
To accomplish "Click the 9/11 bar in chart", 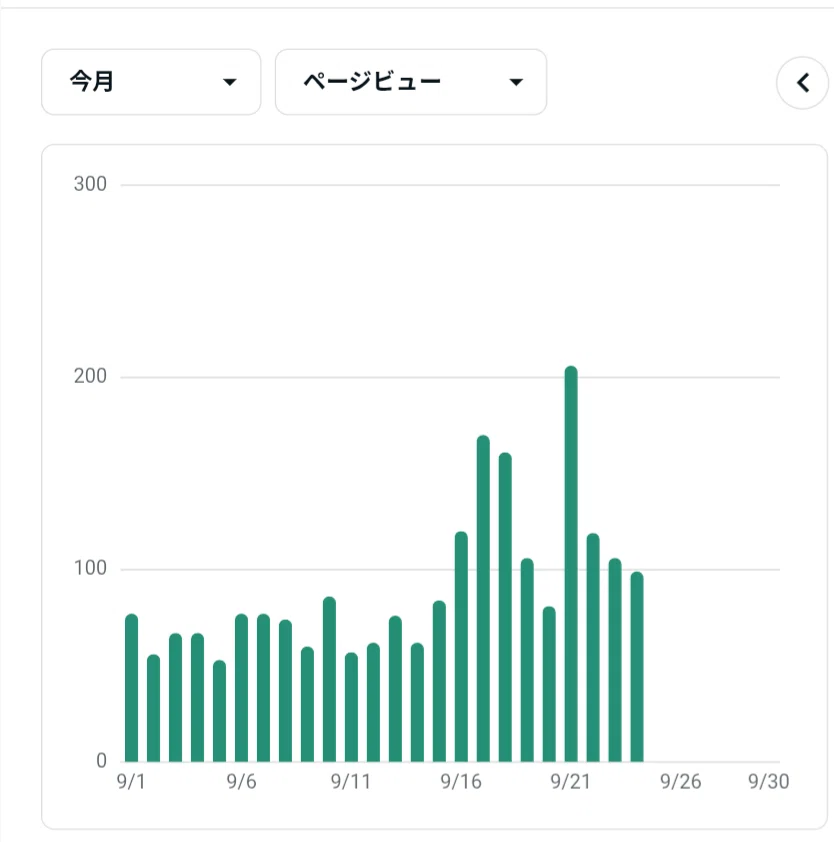I will (x=351, y=707).
